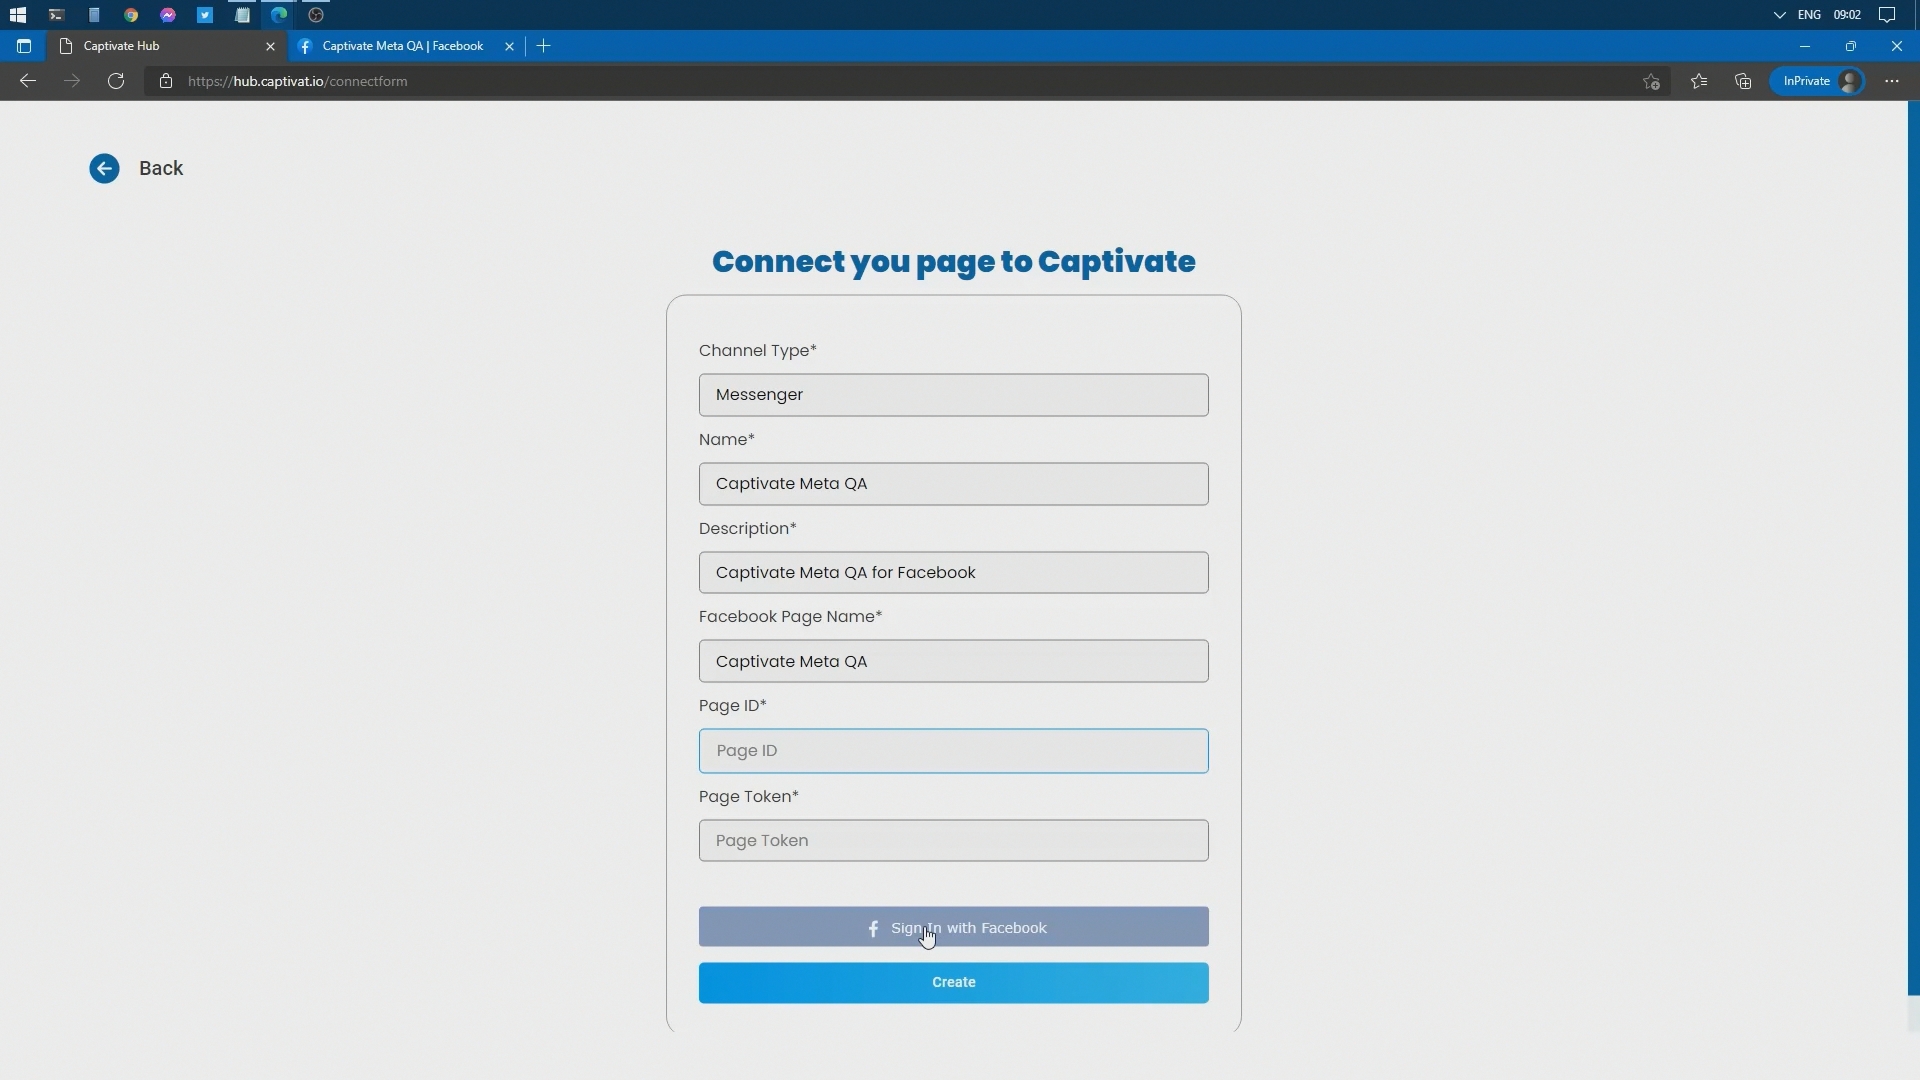Open Chrome from the taskbar
This screenshot has width=1920, height=1080.
tap(131, 15)
